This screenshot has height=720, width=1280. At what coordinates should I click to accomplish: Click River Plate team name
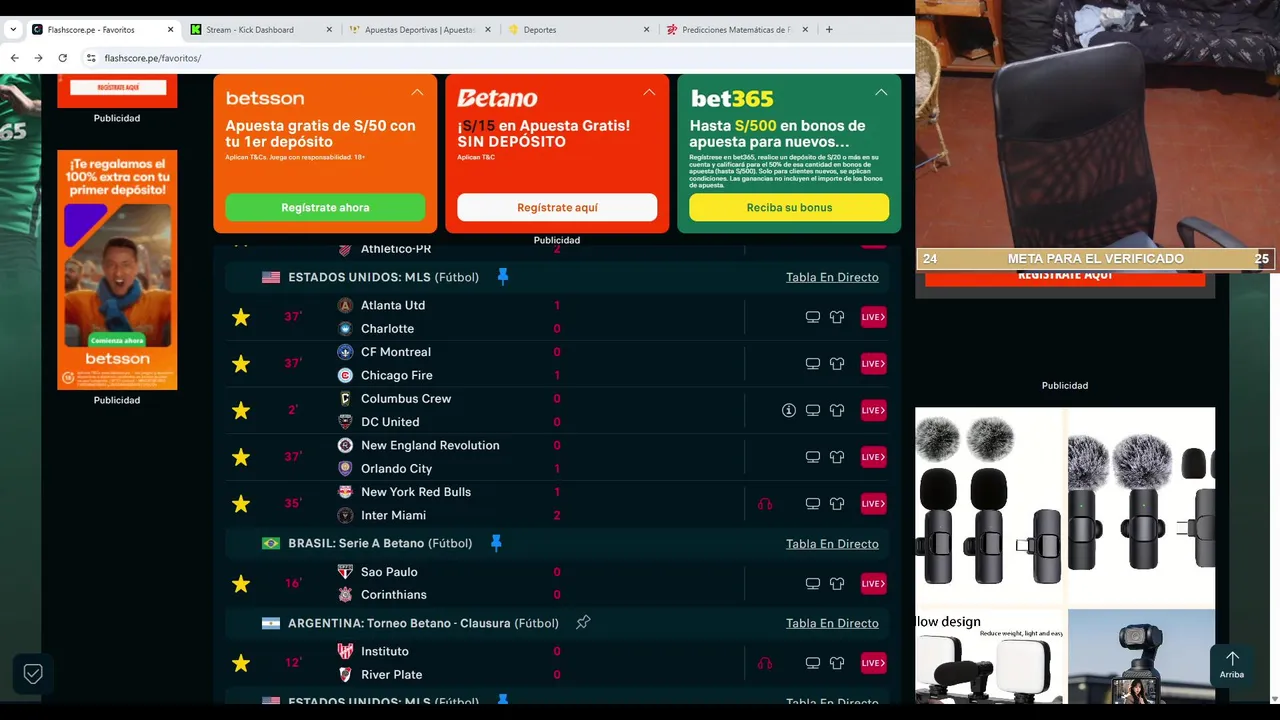(x=391, y=675)
